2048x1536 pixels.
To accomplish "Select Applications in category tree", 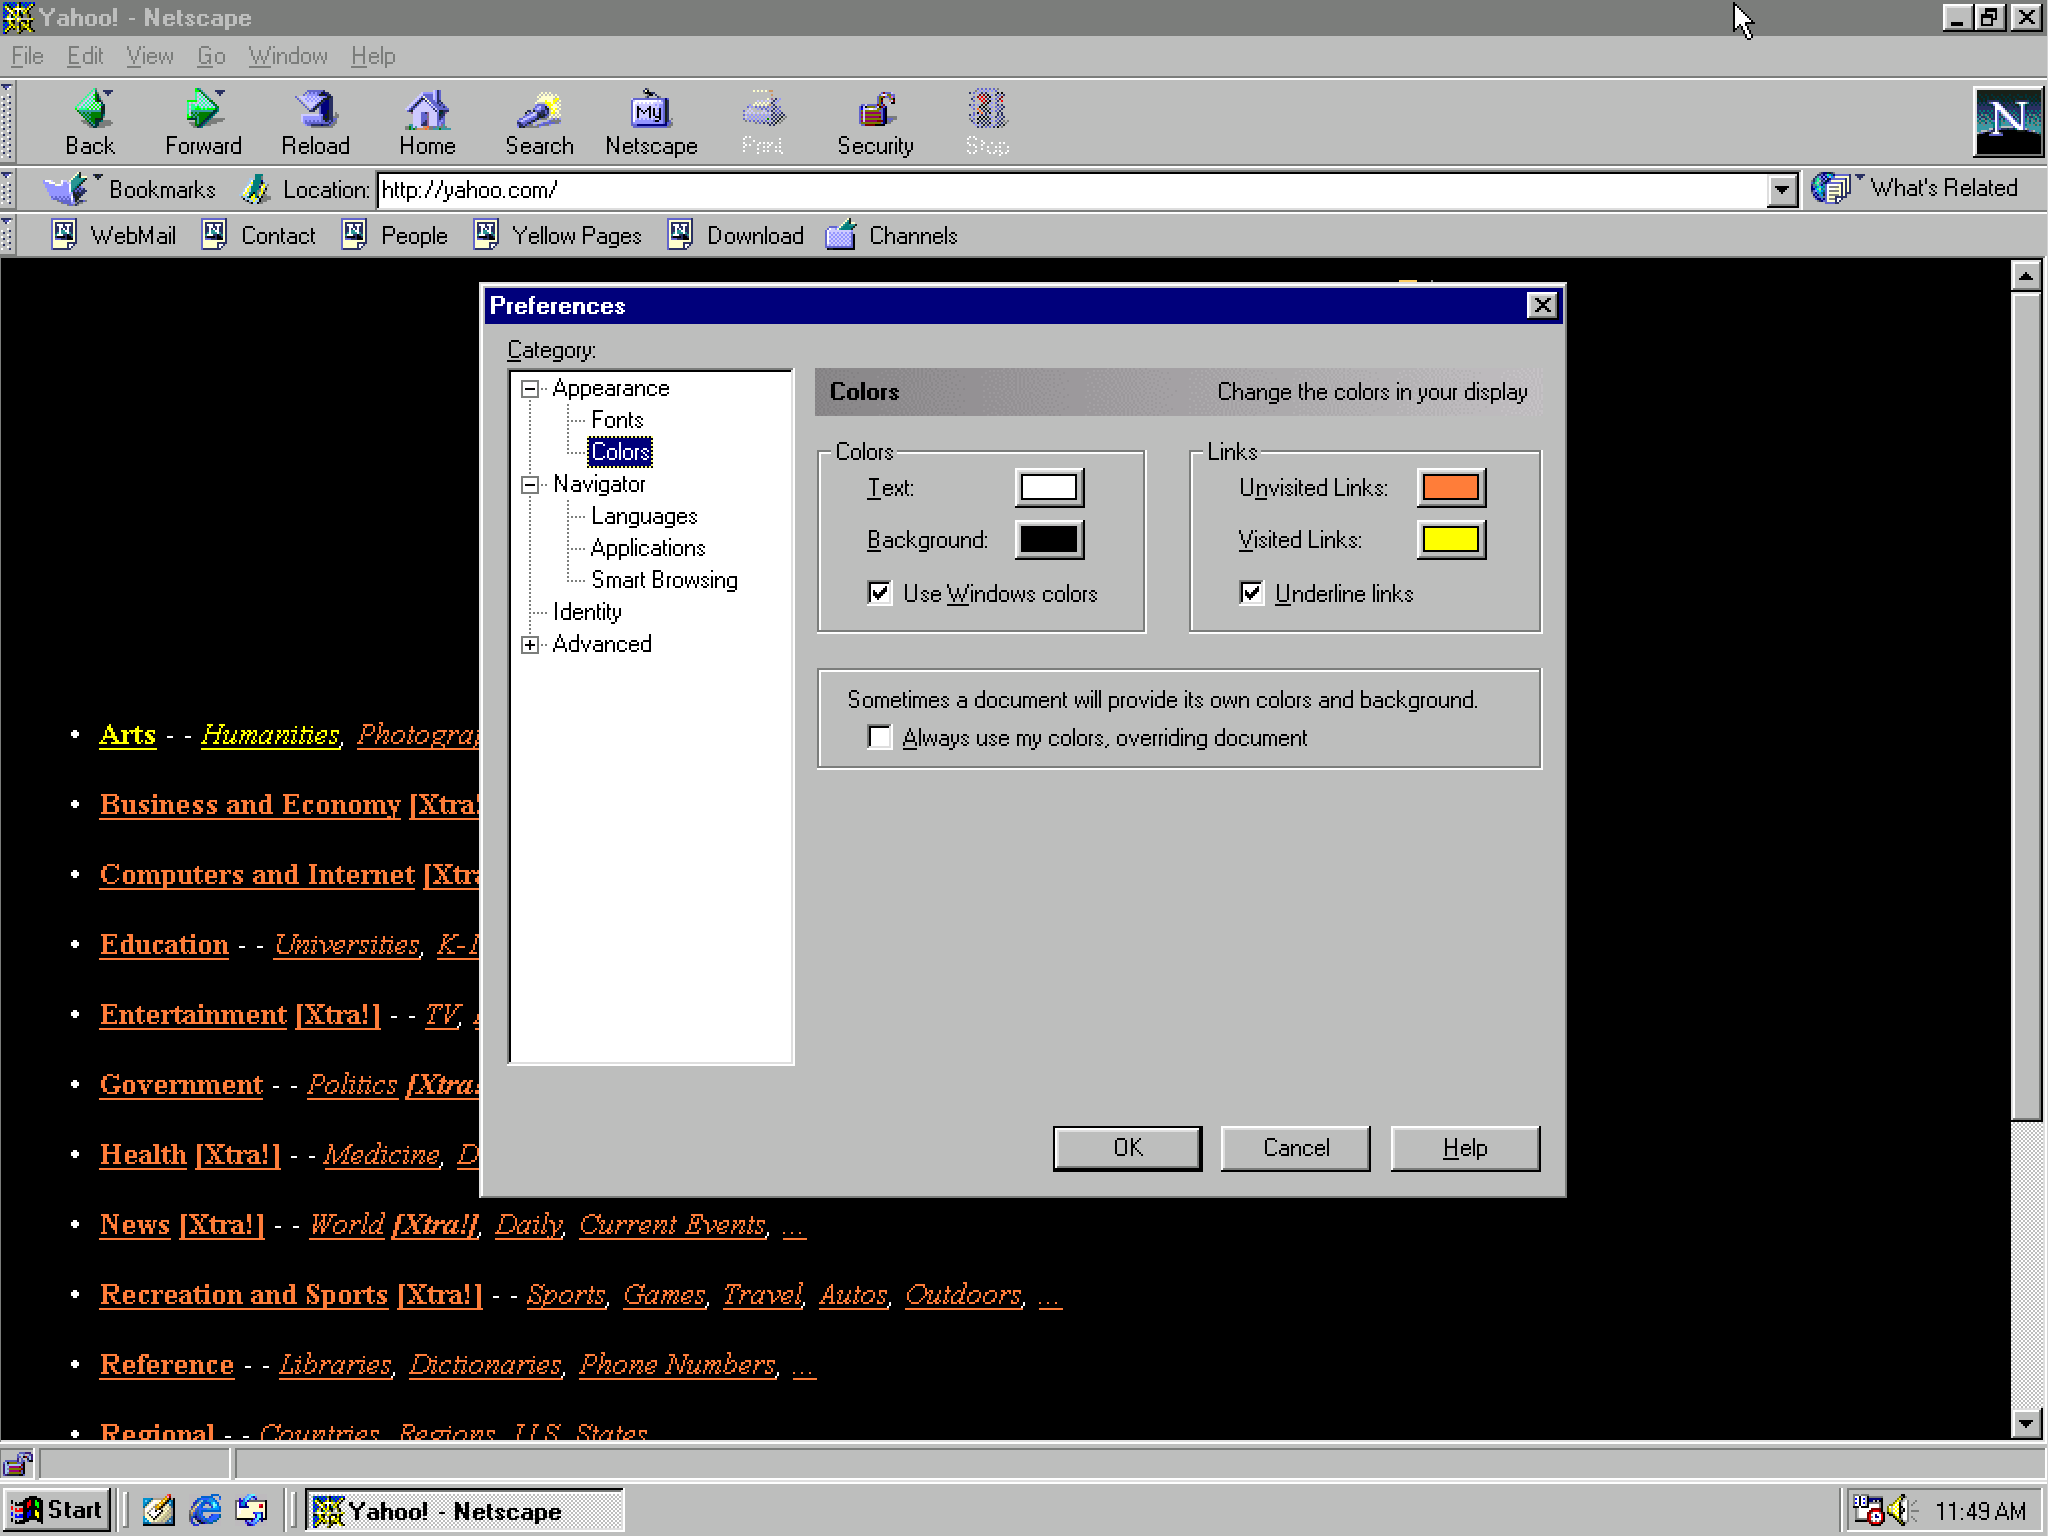I will pyautogui.click(x=648, y=548).
